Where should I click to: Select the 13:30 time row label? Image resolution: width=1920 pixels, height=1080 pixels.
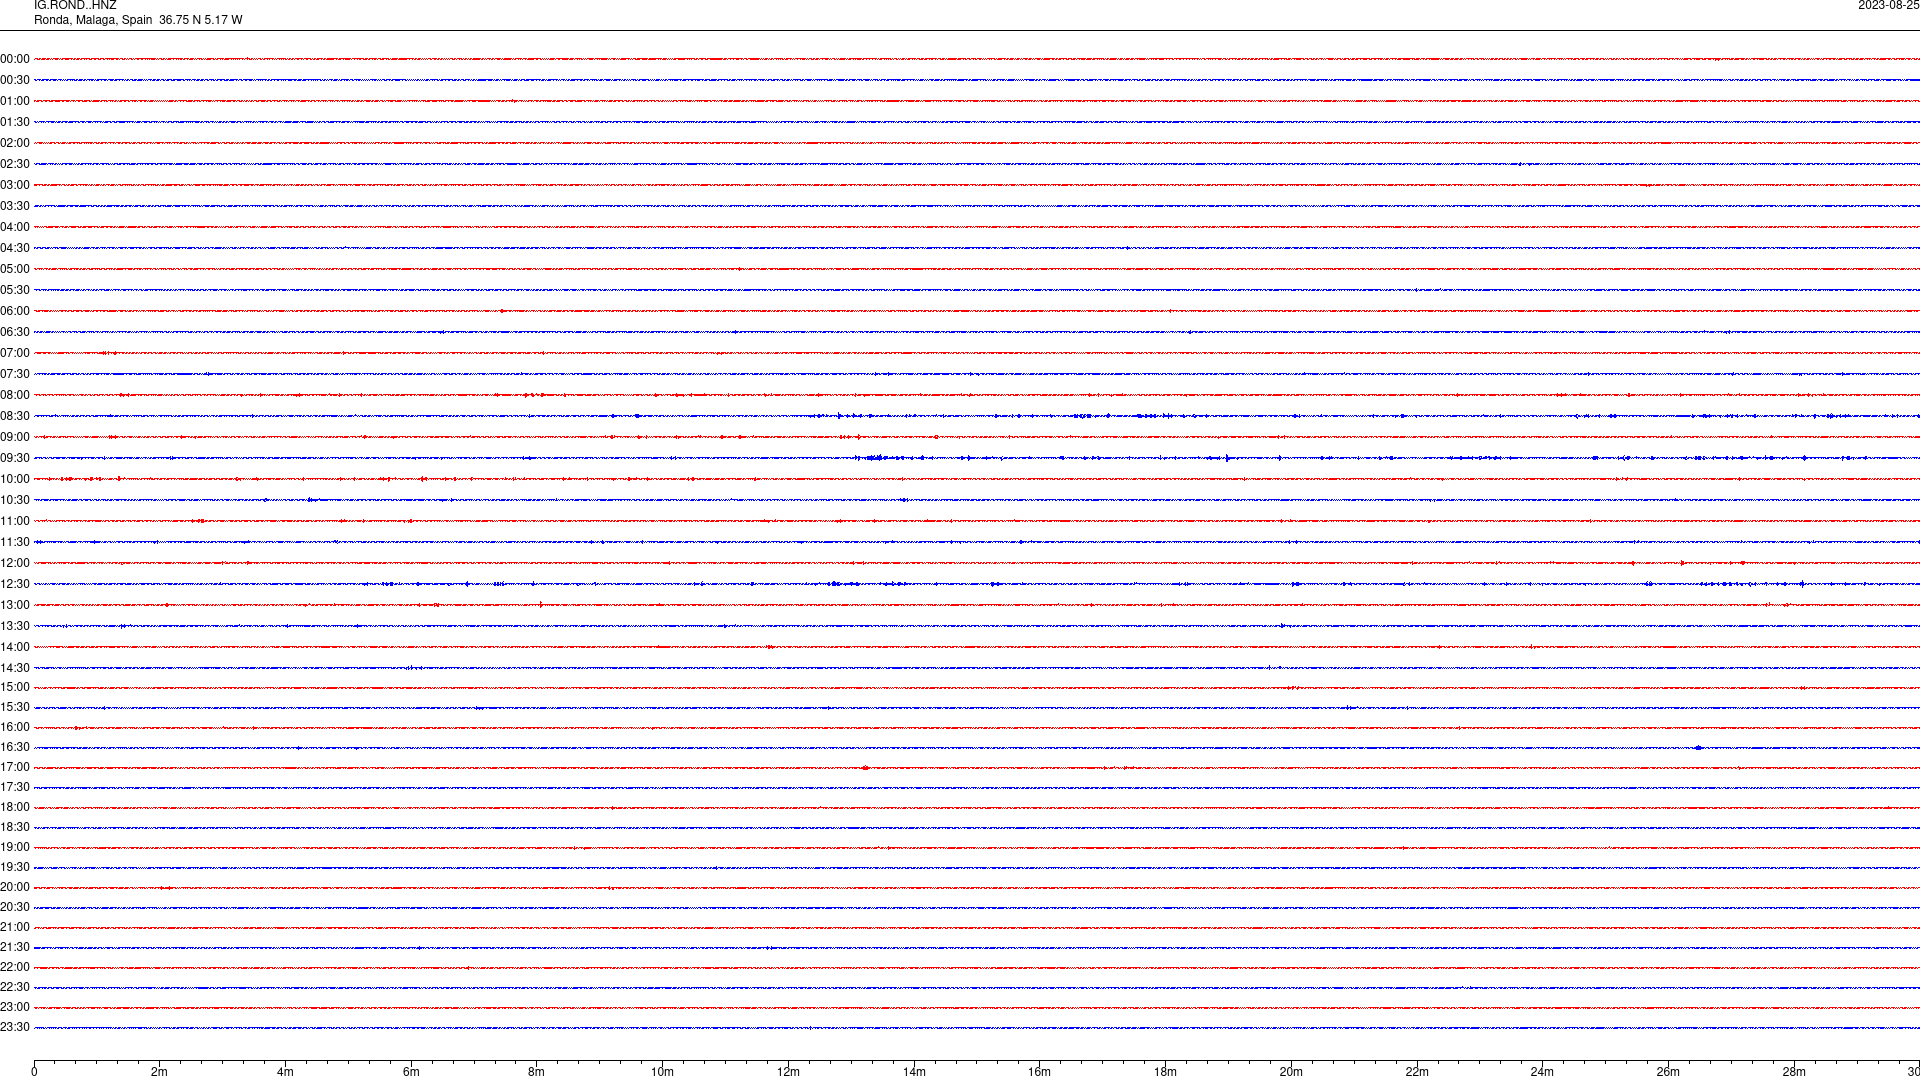click(15, 626)
